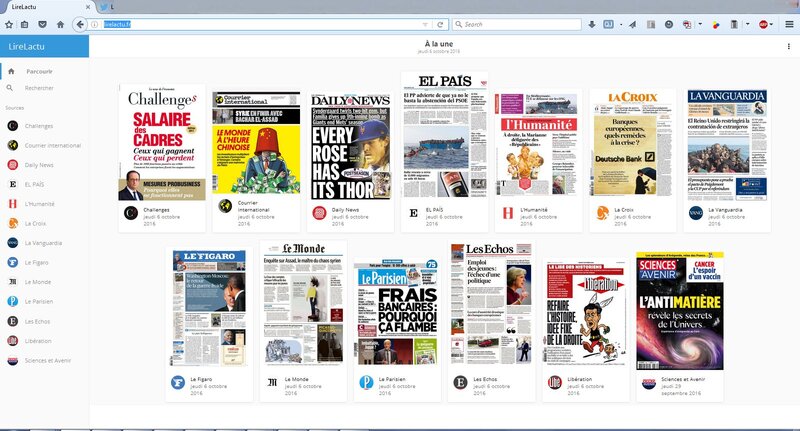Open the Les Echos front page thumbnail
This screenshot has height=431, width=800.
pos(491,302)
